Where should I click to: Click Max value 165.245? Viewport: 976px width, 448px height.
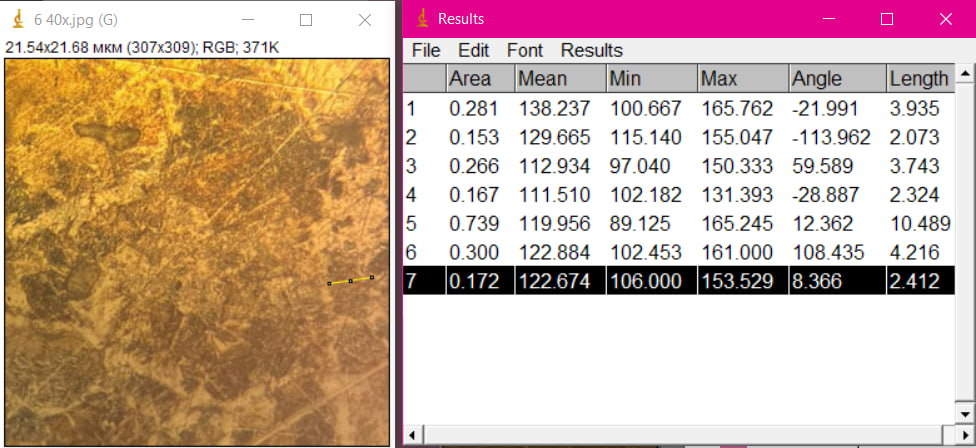click(x=737, y=224)
